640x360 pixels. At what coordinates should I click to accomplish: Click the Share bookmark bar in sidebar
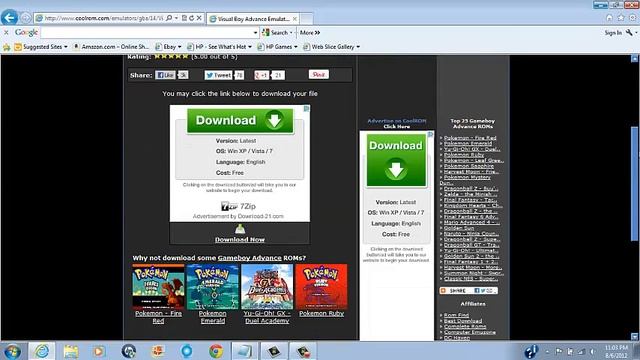(469, 291)
